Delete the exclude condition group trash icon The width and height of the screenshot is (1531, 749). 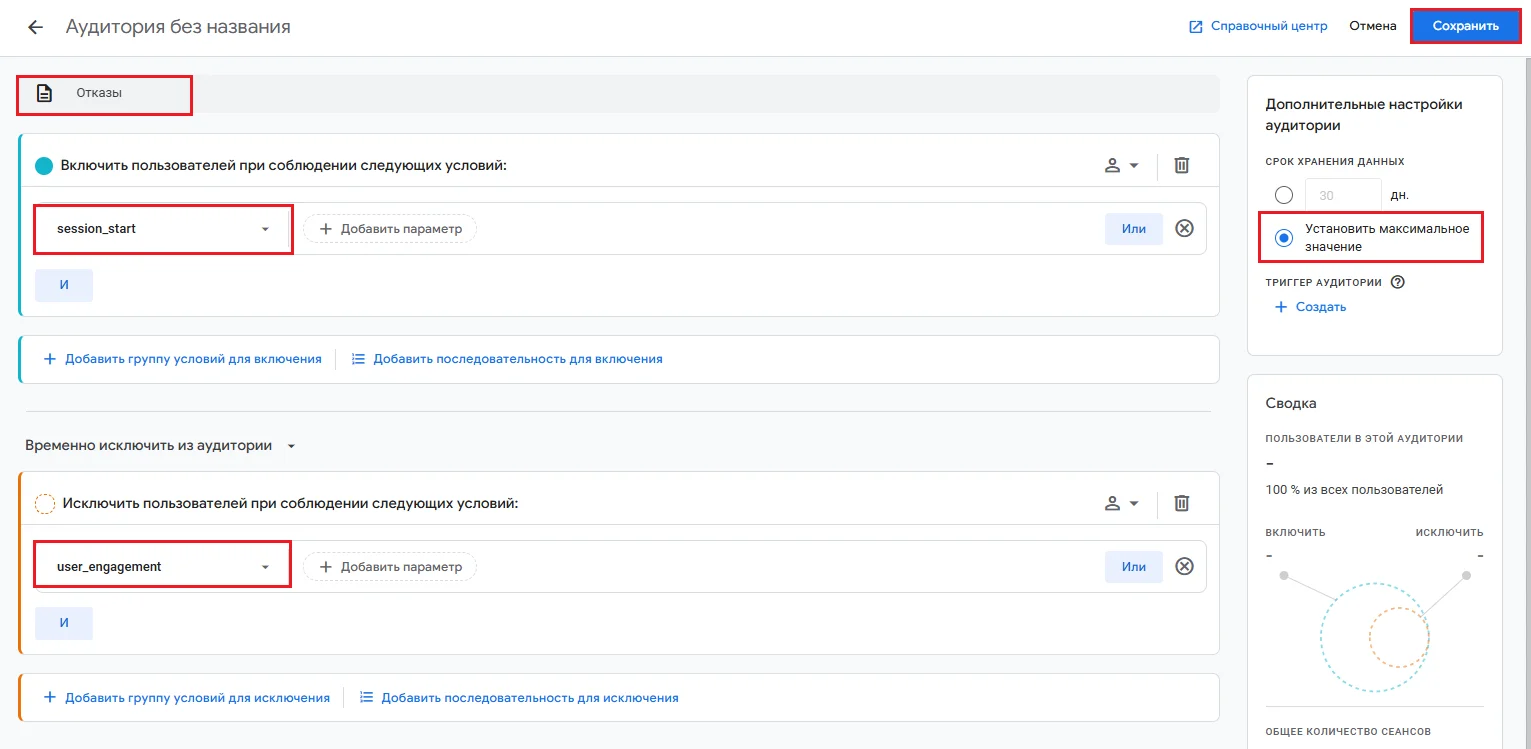(x=1181, y=503)
